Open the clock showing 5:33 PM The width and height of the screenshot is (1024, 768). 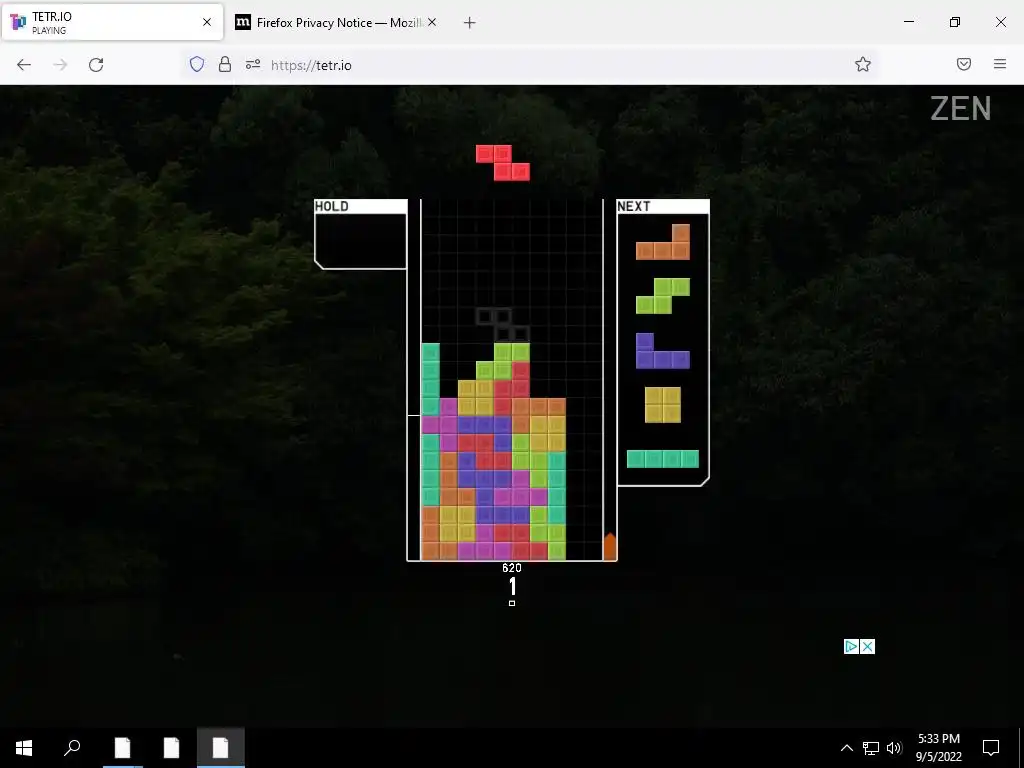pyautogui.click(x=938, y=748)
